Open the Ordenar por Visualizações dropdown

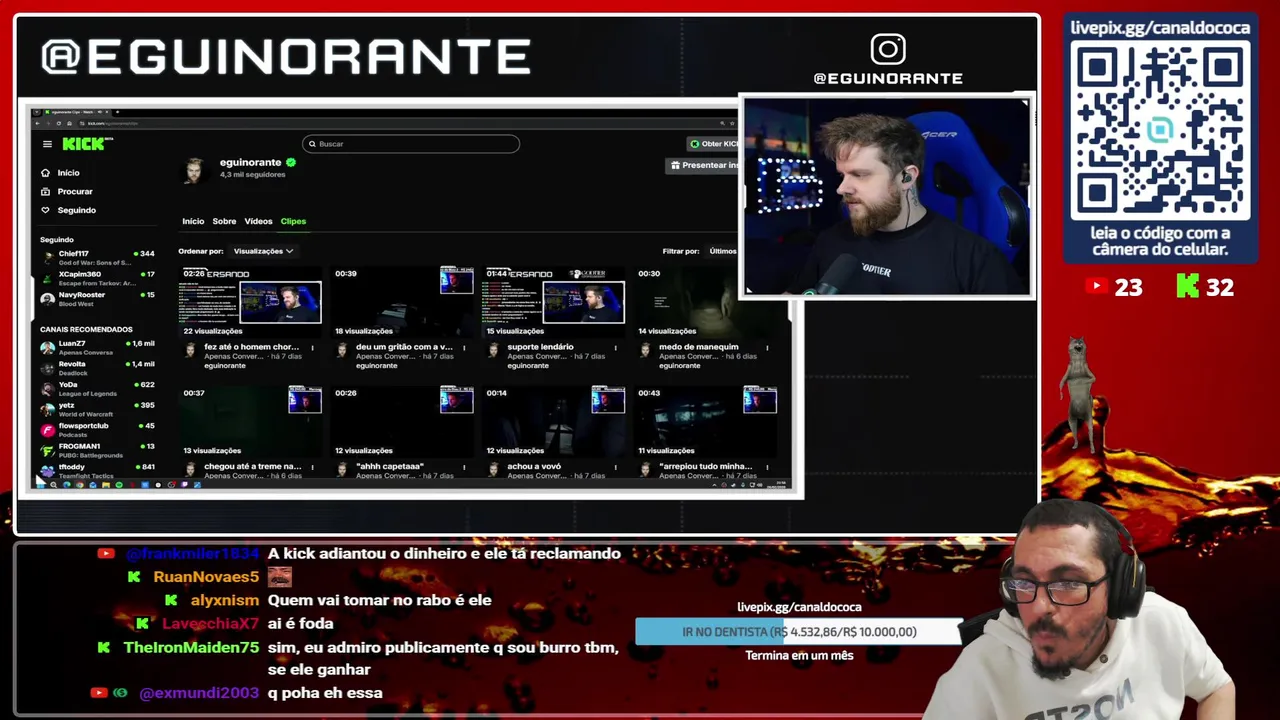click(263, 251)
